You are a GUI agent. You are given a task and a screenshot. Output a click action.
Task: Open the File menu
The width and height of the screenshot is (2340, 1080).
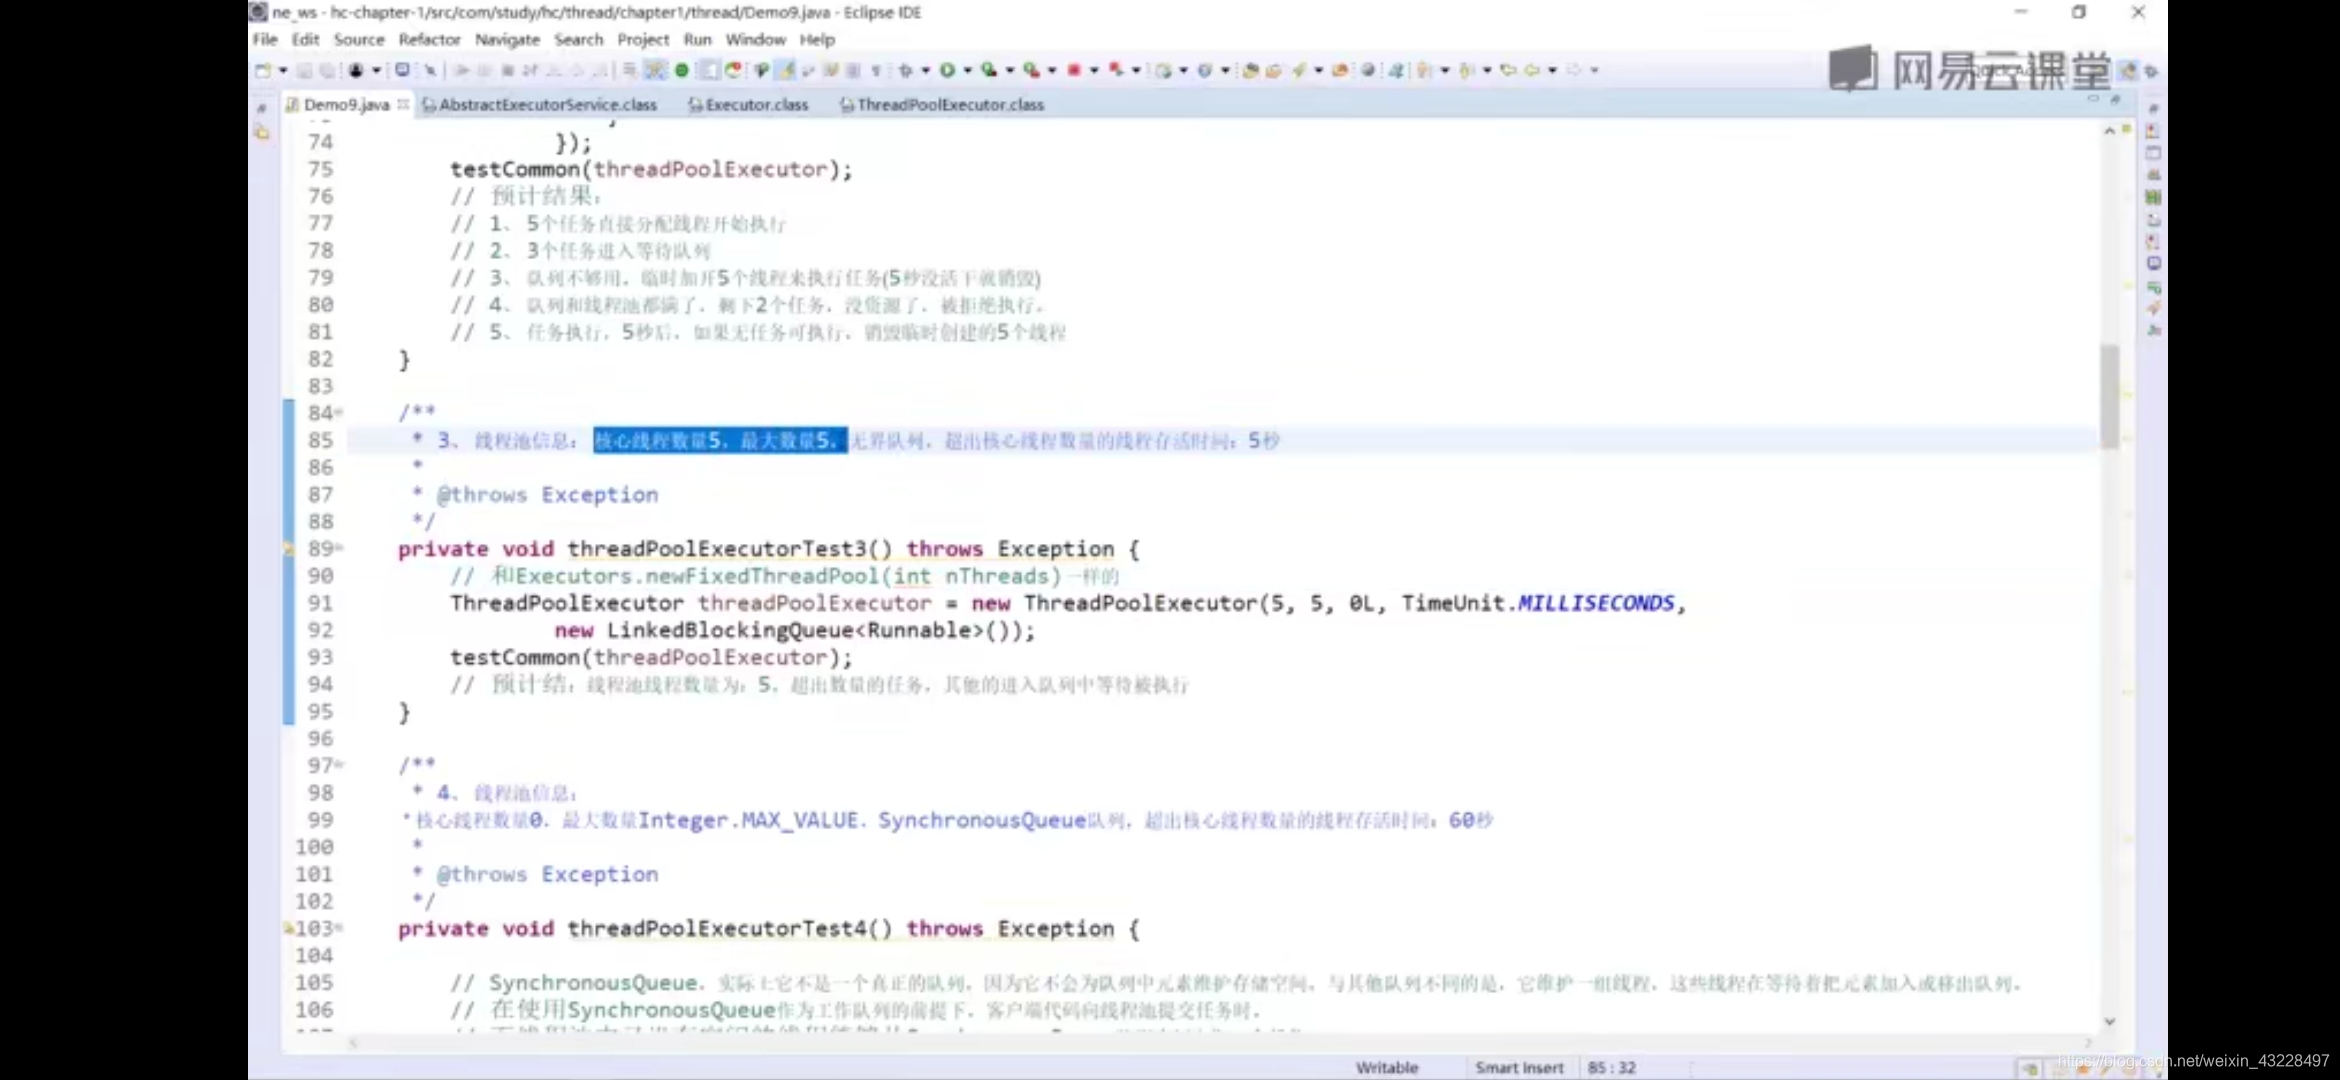[x=265, y=40]
